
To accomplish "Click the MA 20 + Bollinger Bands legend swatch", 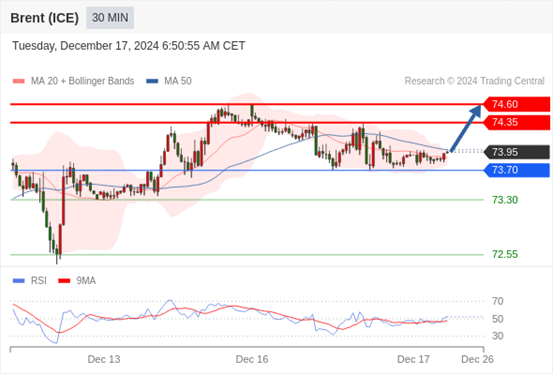I will click(19, 81).
